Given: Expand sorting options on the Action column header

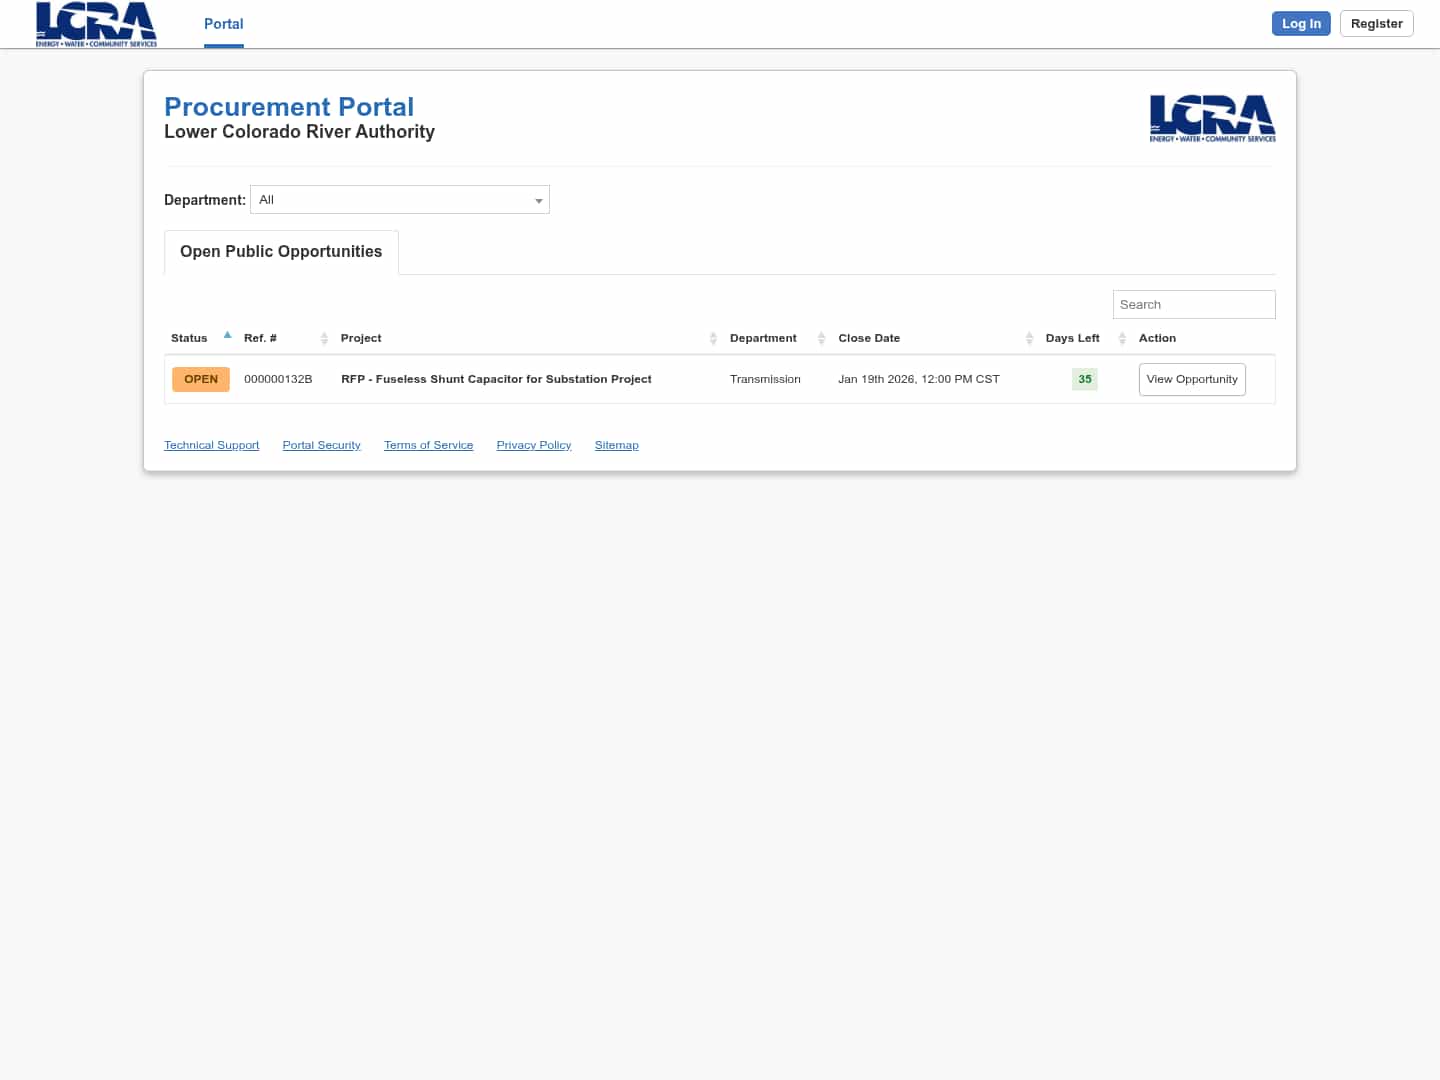Looking at the screenshot, I should pos(1157,338).
